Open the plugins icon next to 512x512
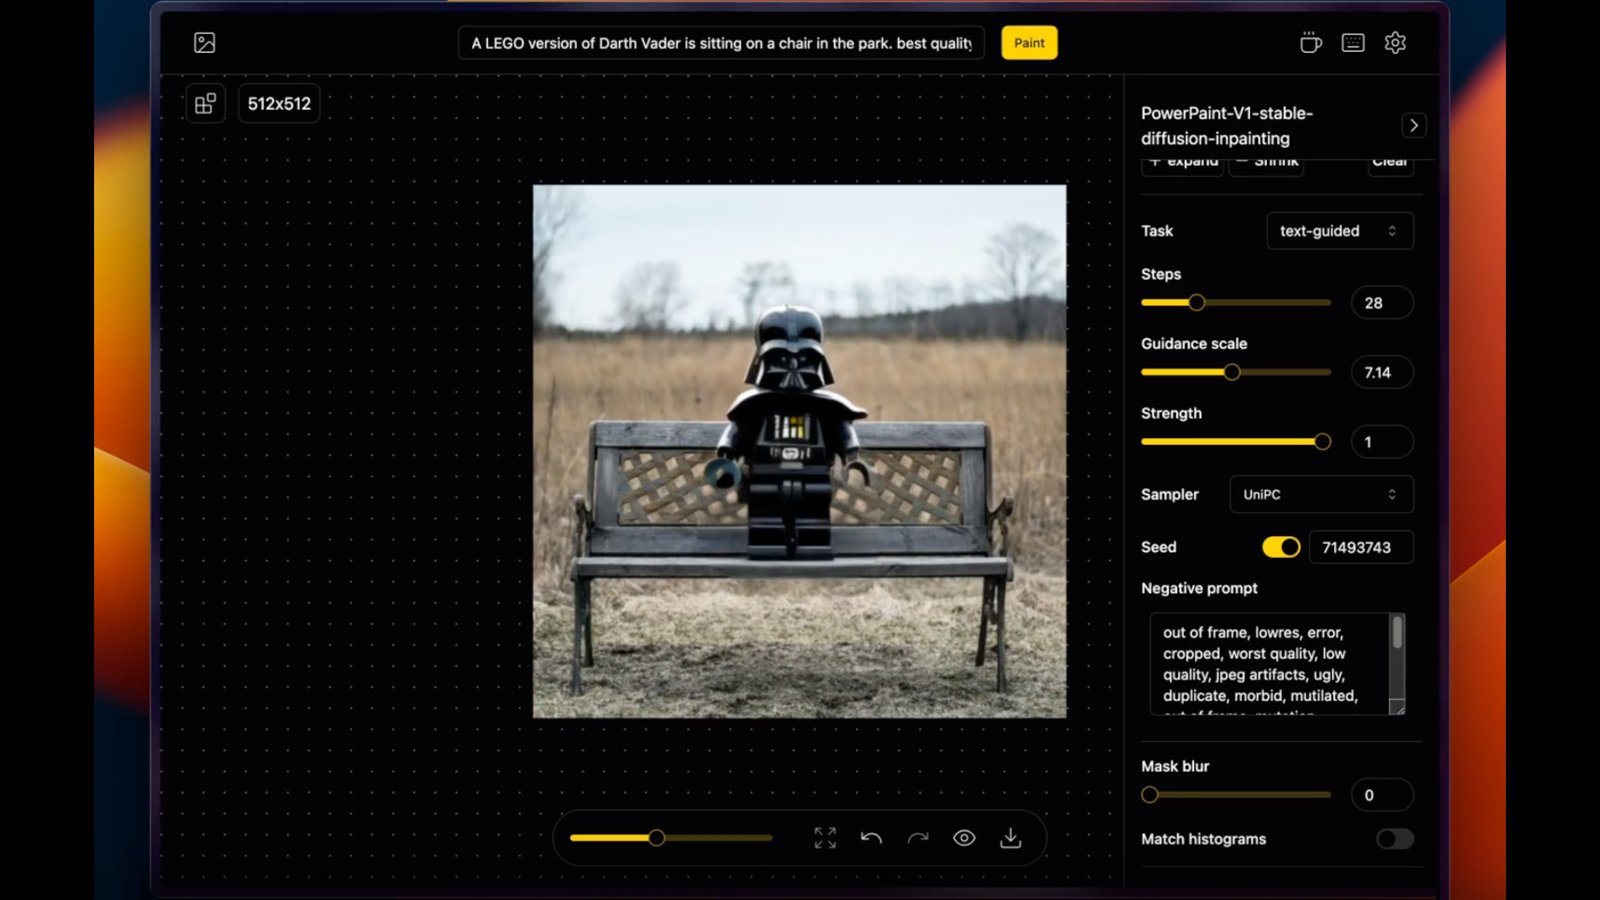Image resolution: width=1600 pixels, height=900 pixels. pyautogui.click(x=205, y=104)
